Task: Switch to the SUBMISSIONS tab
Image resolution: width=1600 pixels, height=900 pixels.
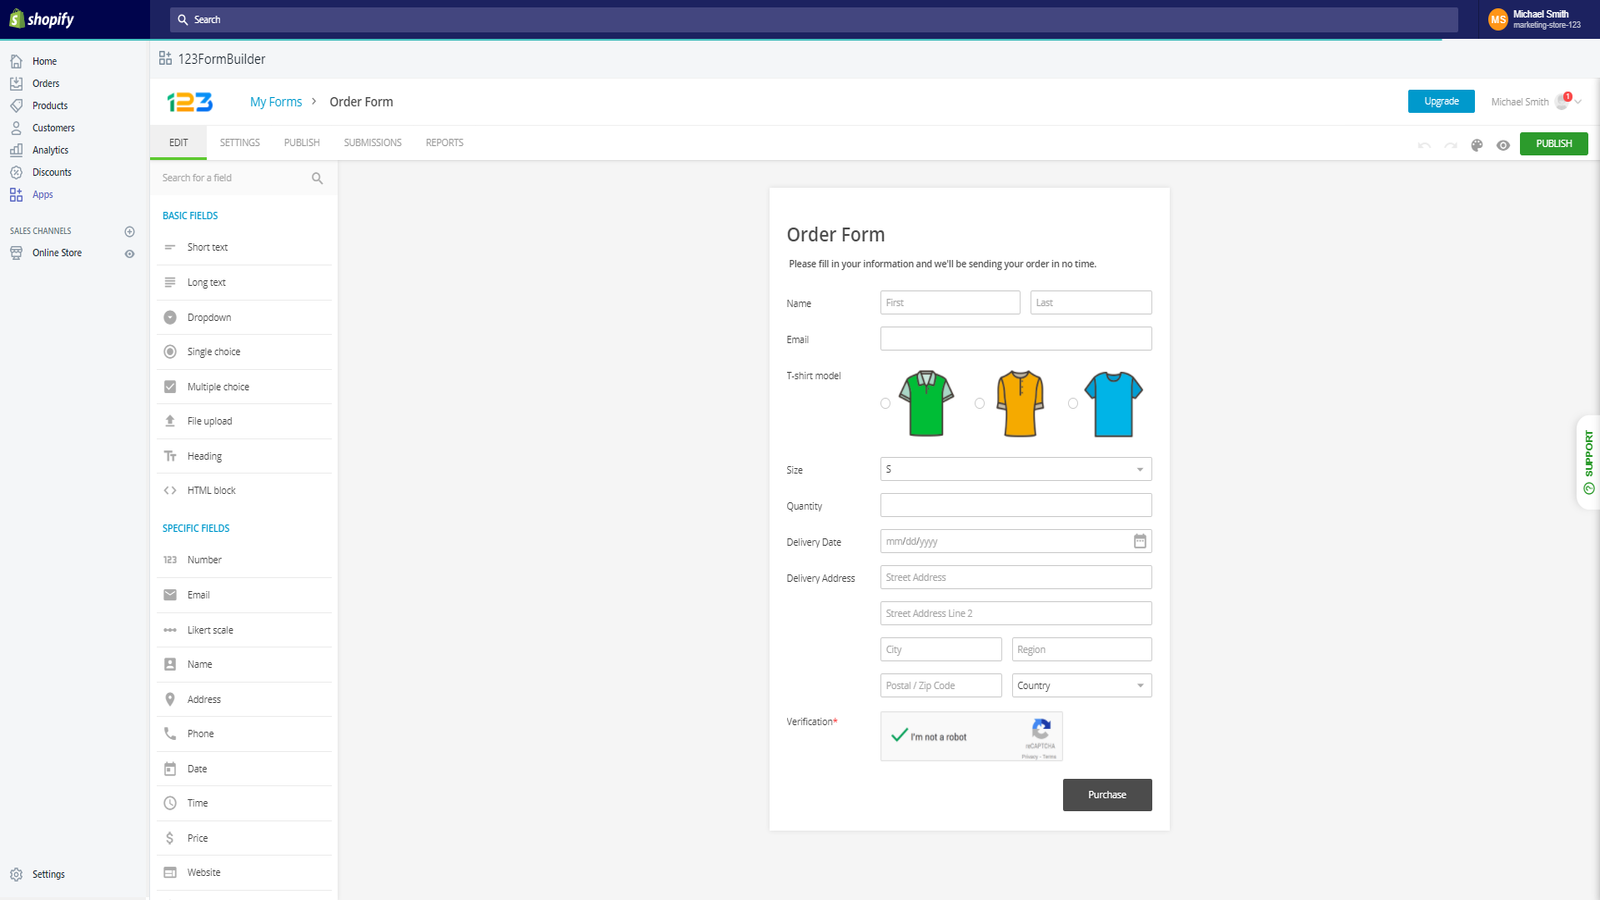Action: 372,142
